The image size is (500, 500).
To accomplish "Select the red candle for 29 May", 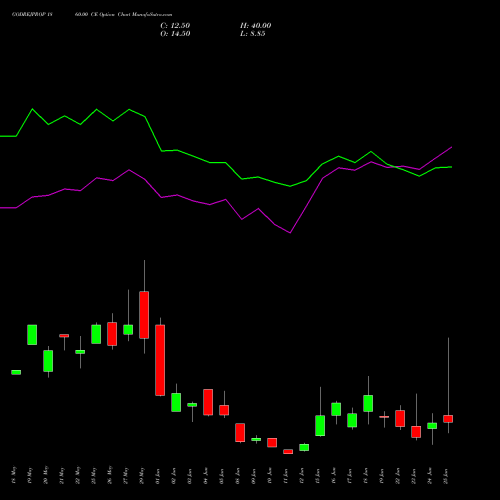I will pyautogui.click(x=144, y=315).
